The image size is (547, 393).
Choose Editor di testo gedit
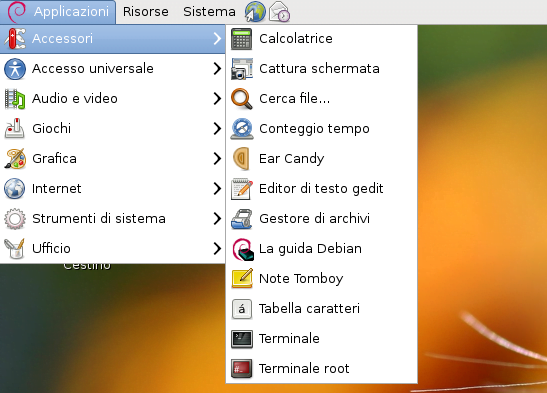tap(322, 188)
